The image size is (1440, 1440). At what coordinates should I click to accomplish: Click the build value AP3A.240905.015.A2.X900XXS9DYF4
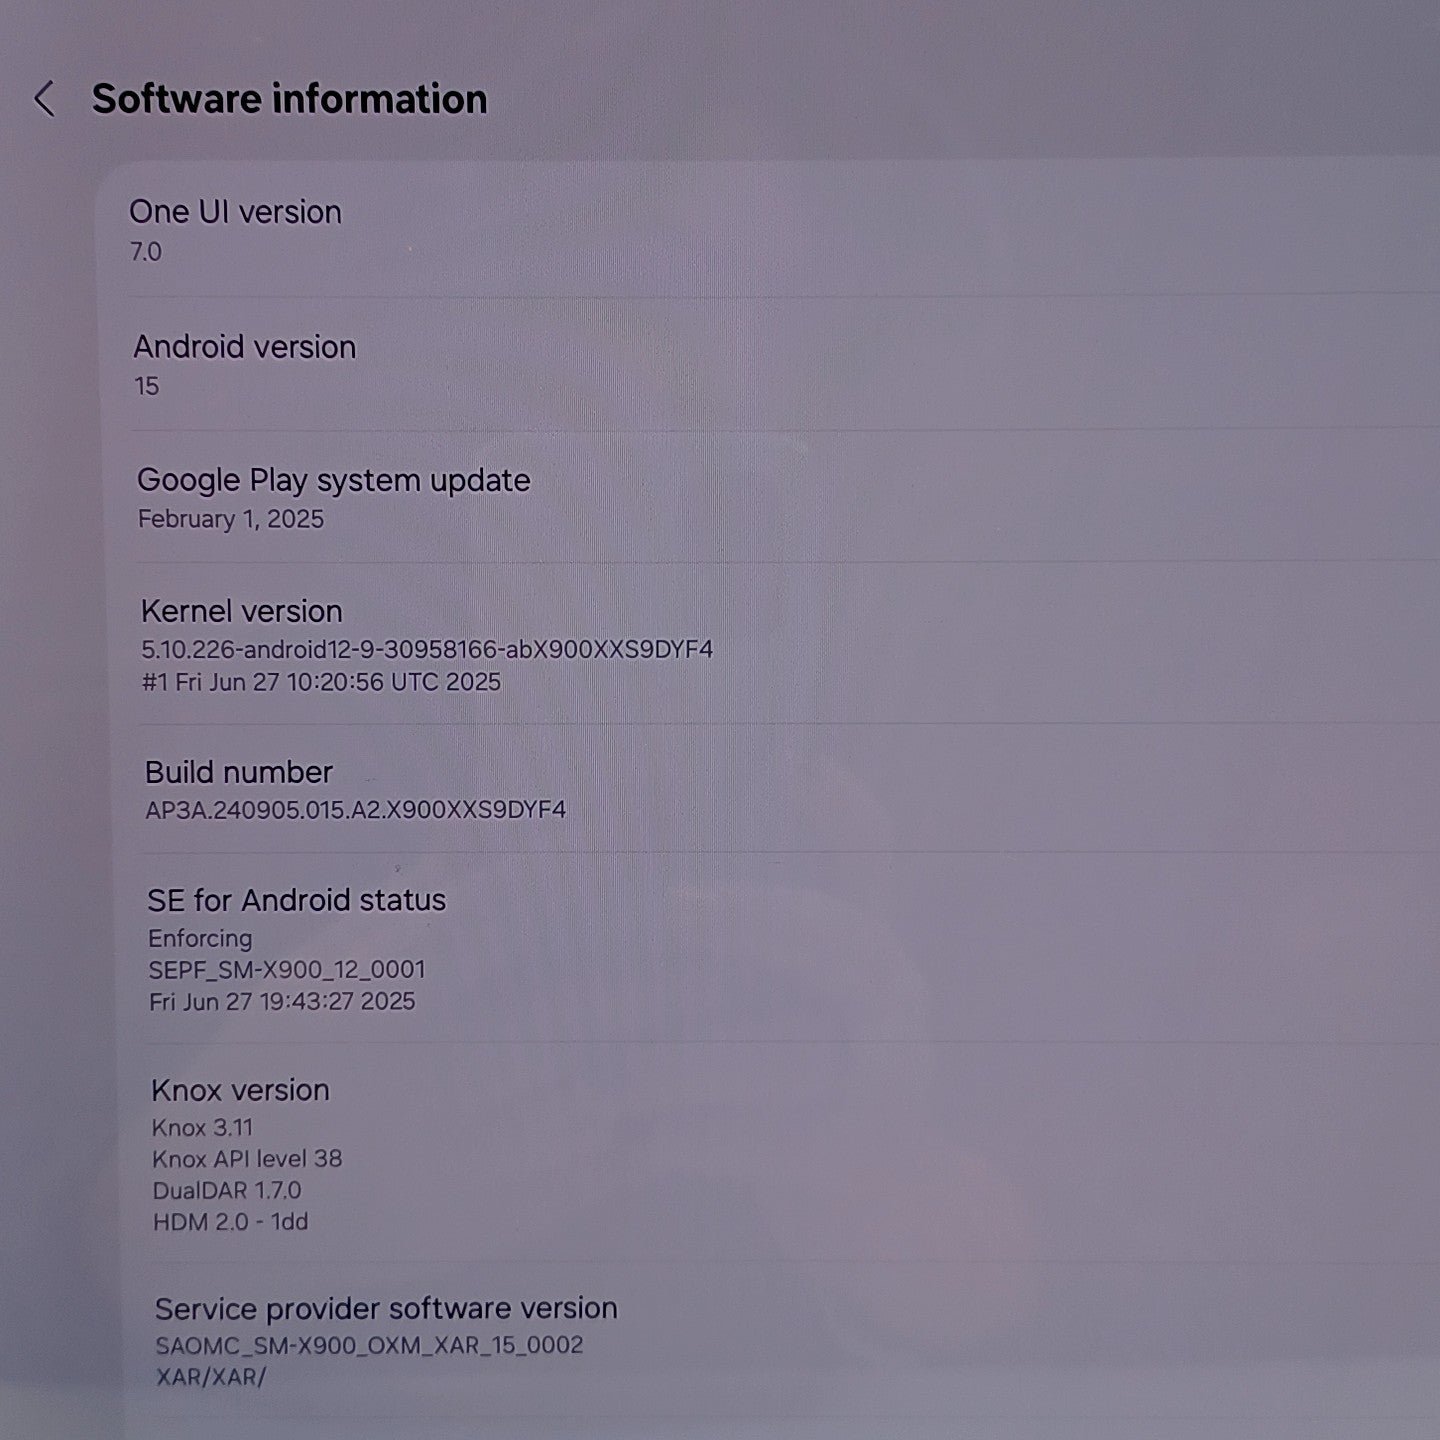(356, 809)
